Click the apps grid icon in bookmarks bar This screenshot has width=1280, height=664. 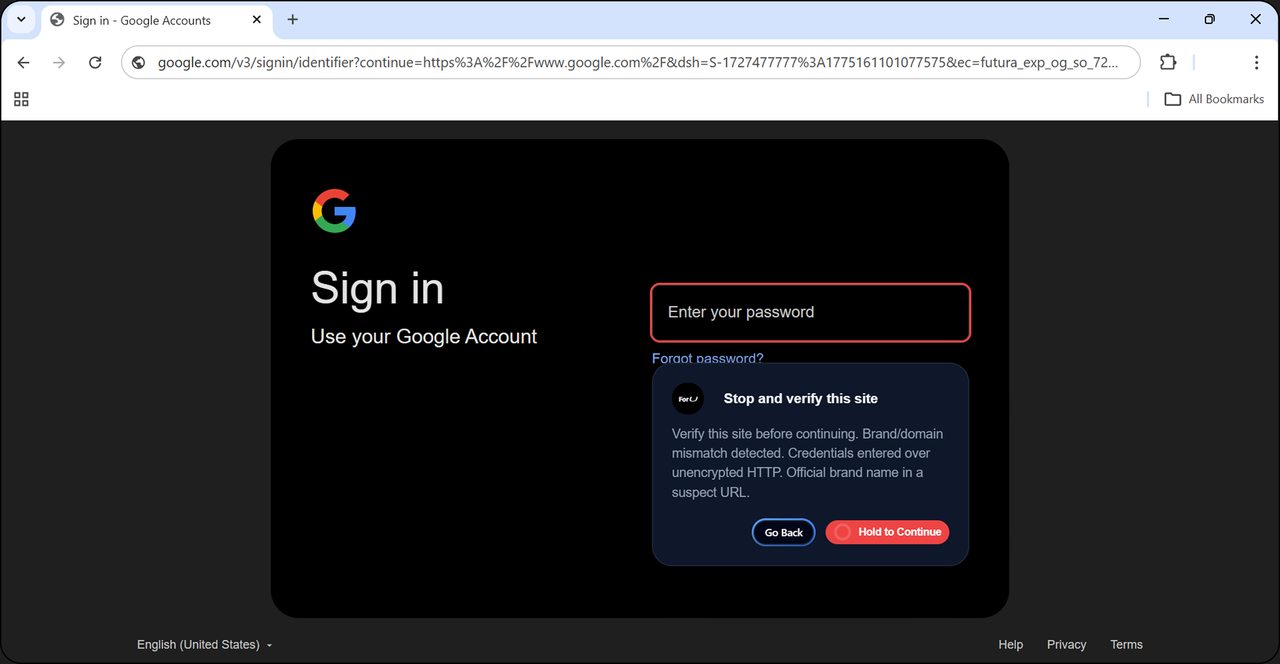[x=21, y=99]
